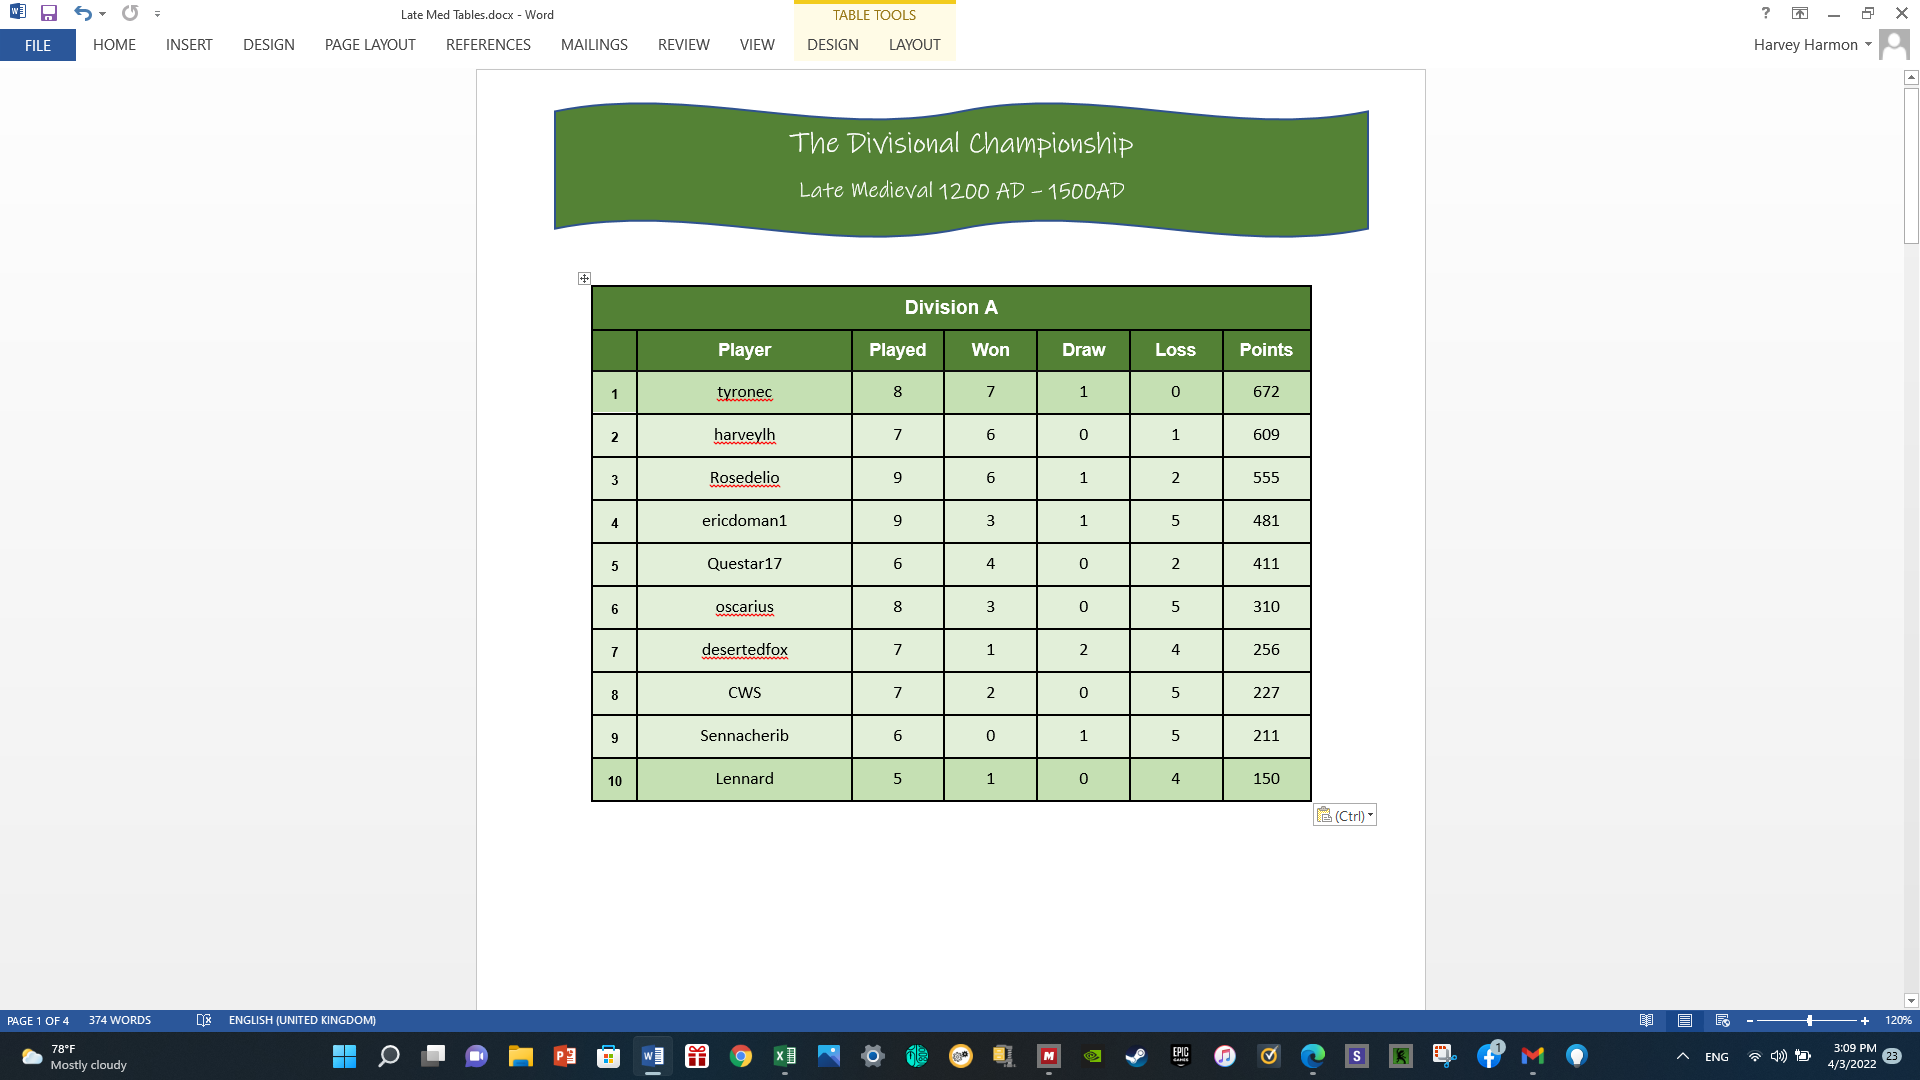Click the Division A header cell
The height and width of the screenshot is (1080, 1920).
point(951,307)
